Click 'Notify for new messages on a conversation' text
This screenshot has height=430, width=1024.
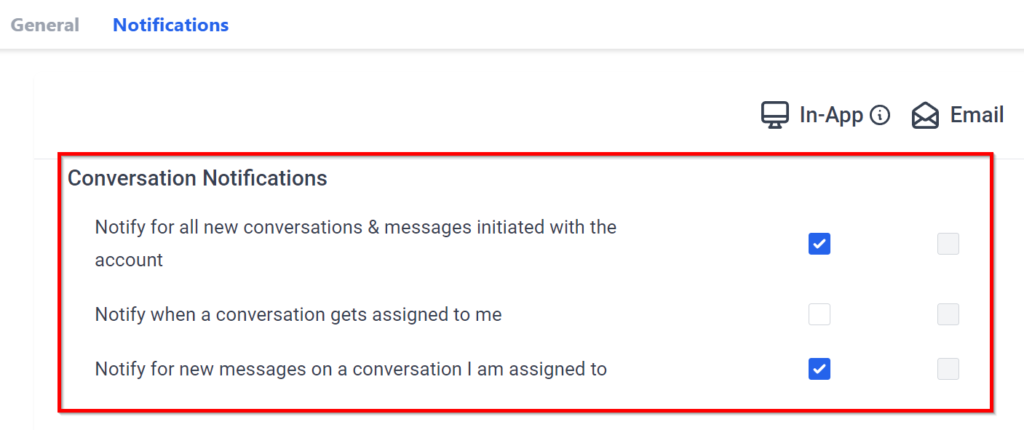coord(350,369)
